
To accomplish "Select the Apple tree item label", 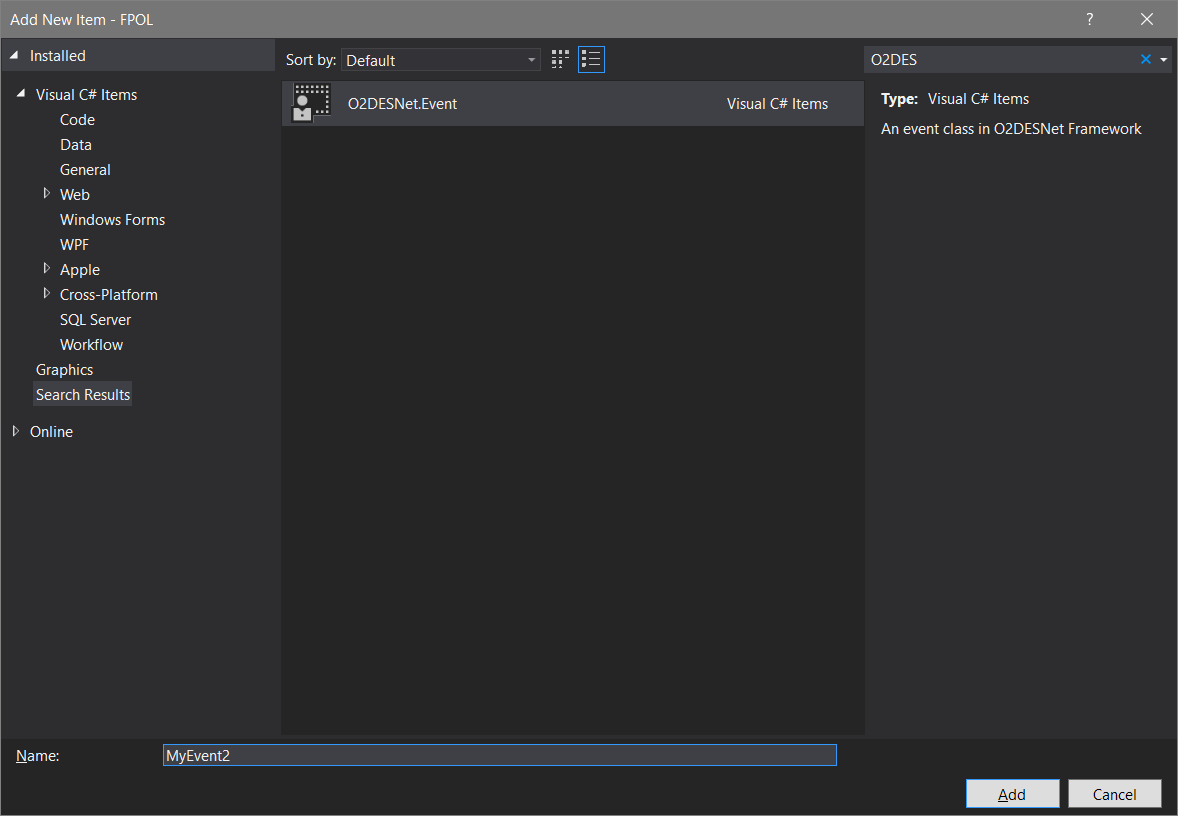I will [x=80, y=269].
